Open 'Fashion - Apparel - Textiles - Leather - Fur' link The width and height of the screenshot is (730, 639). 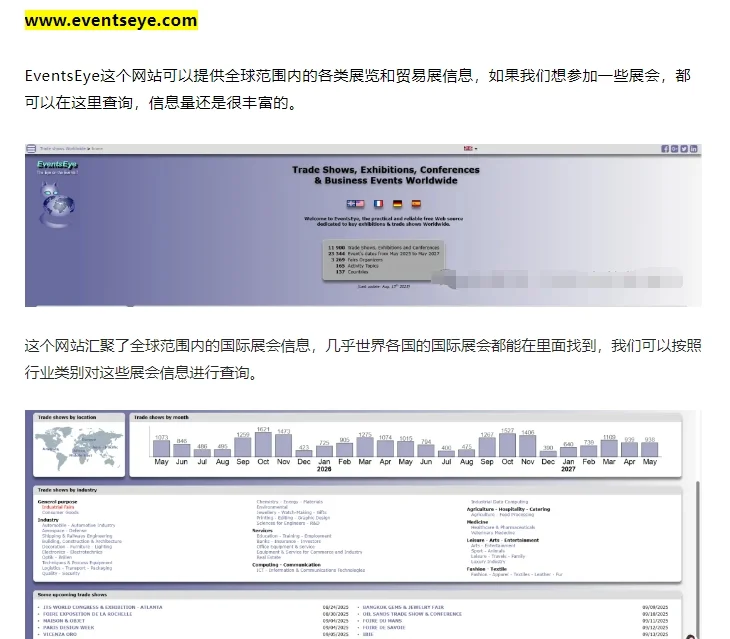pos(517,575)
